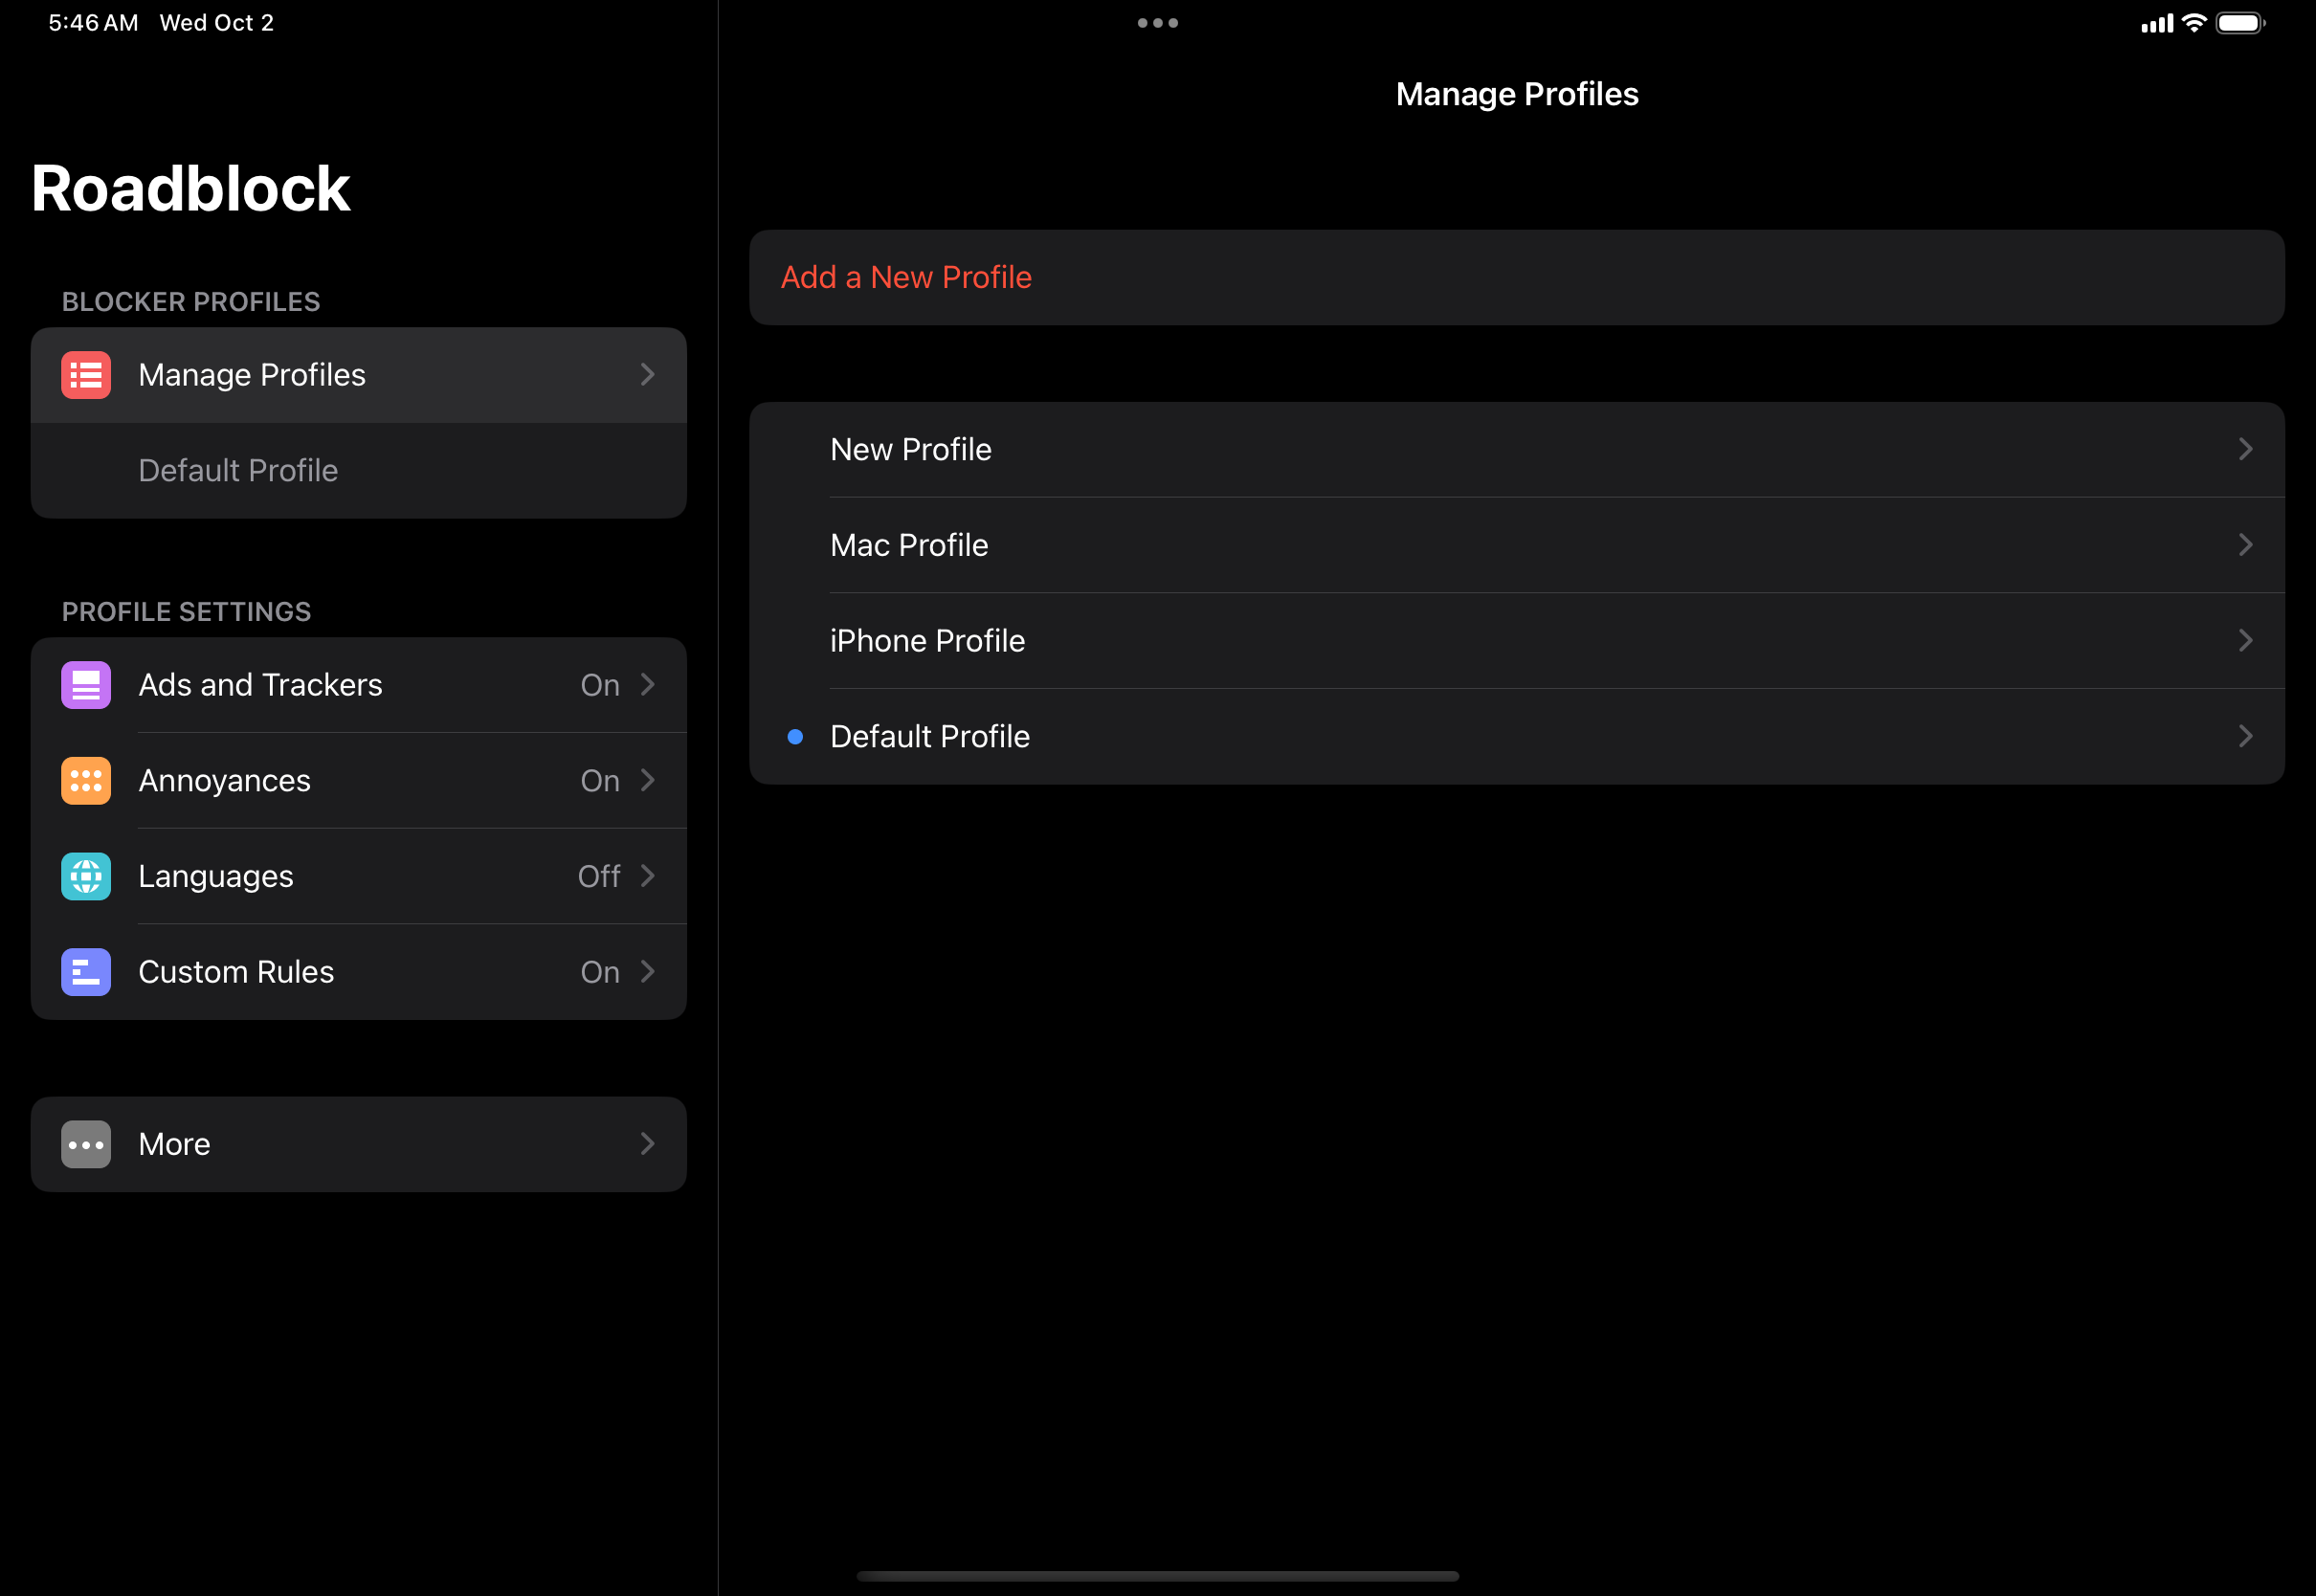Select Default Profile in sidebar
The height and width of the screenshot is (1596, 2316).
(x=238, y=471)
